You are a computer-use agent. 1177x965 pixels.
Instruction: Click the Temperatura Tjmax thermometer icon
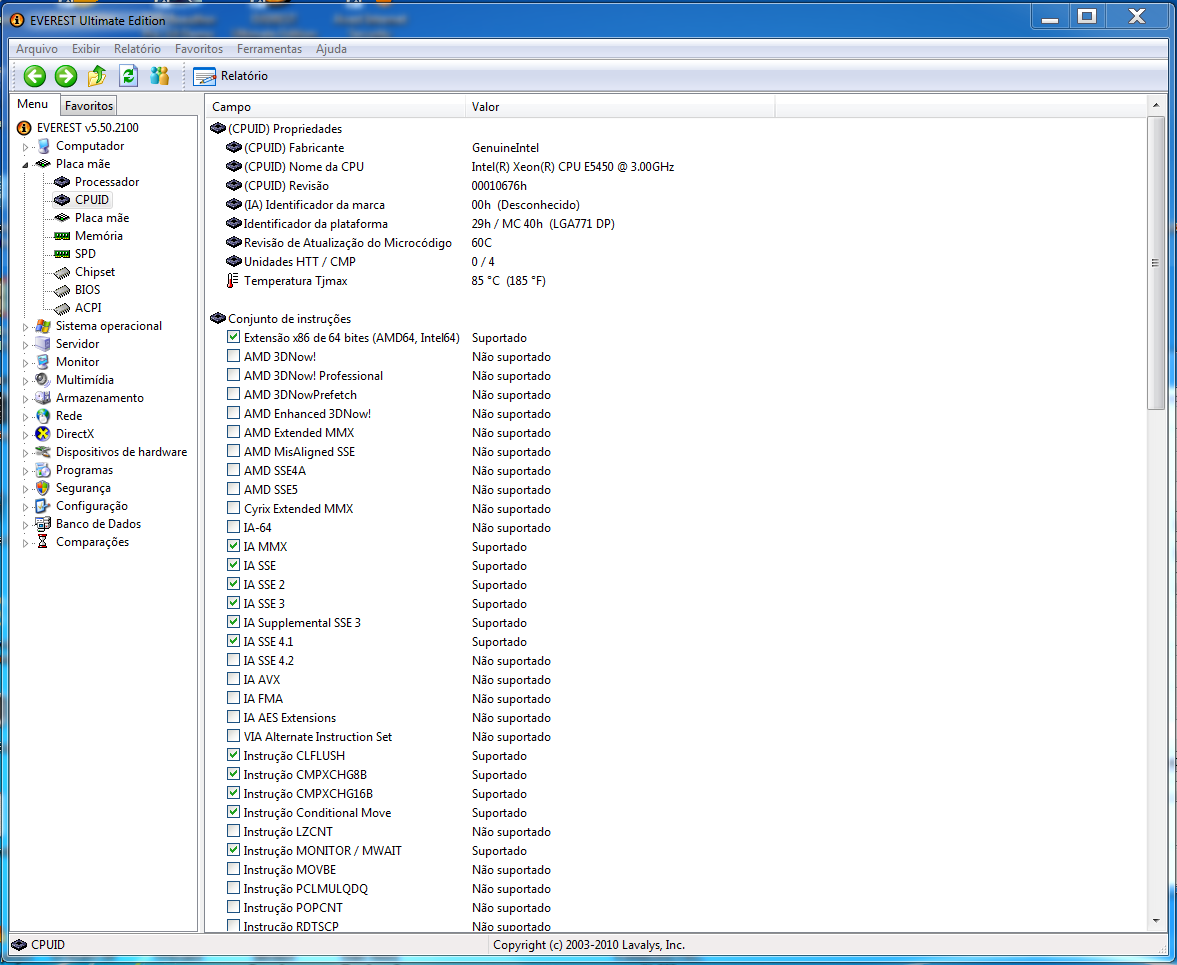click(233, 281)
